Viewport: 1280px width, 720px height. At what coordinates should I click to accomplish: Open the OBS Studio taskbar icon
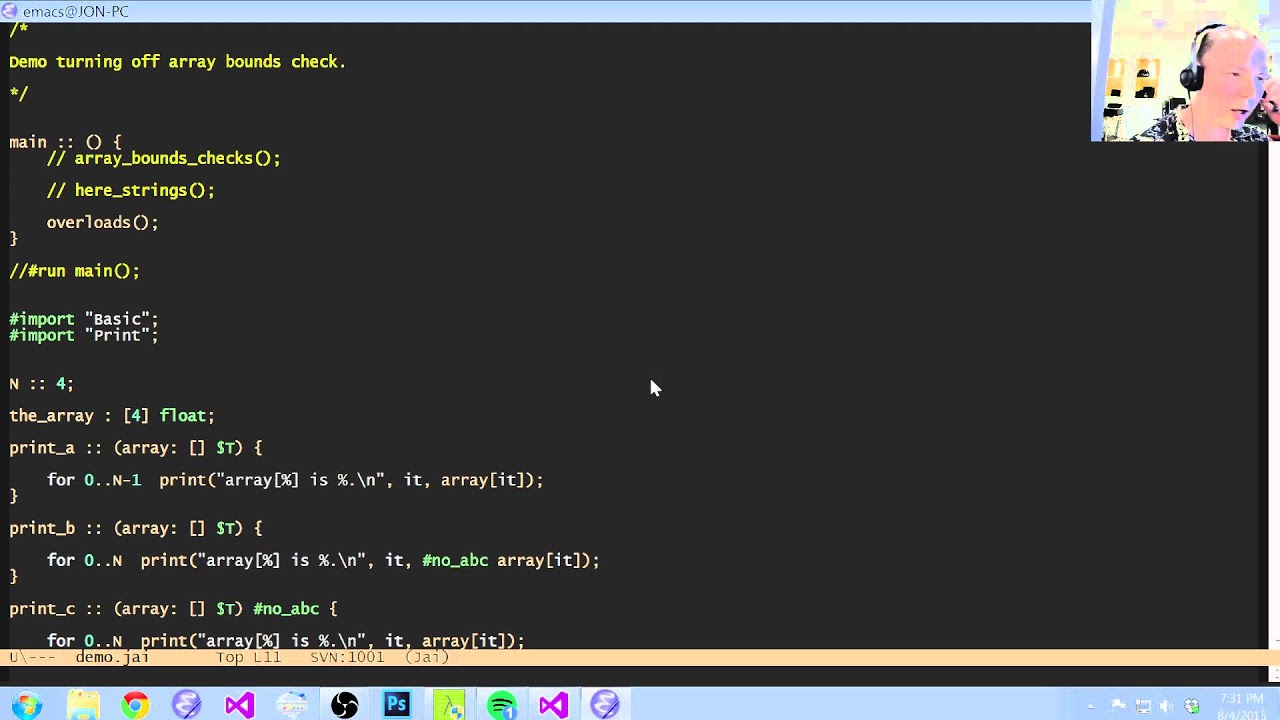pos(344,705)
